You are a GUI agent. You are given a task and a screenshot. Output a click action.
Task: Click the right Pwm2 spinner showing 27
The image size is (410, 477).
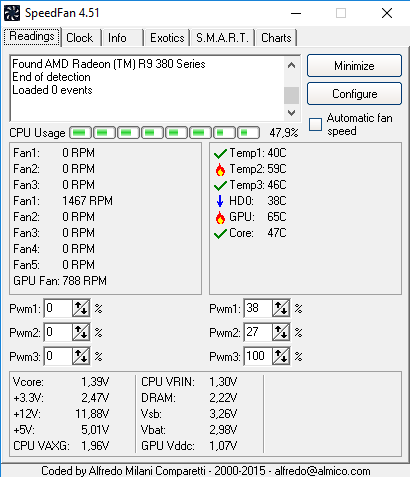pyautogui.click(x=281, y=332)
